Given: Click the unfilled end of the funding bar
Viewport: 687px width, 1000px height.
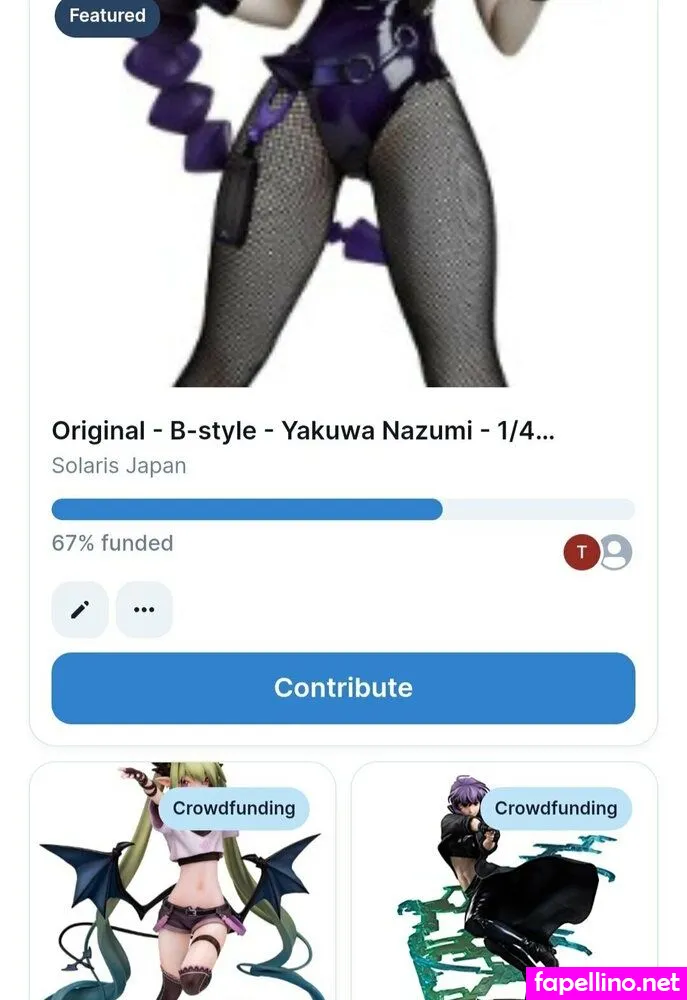Looking at the screenshot, I should tap(539, 510).
